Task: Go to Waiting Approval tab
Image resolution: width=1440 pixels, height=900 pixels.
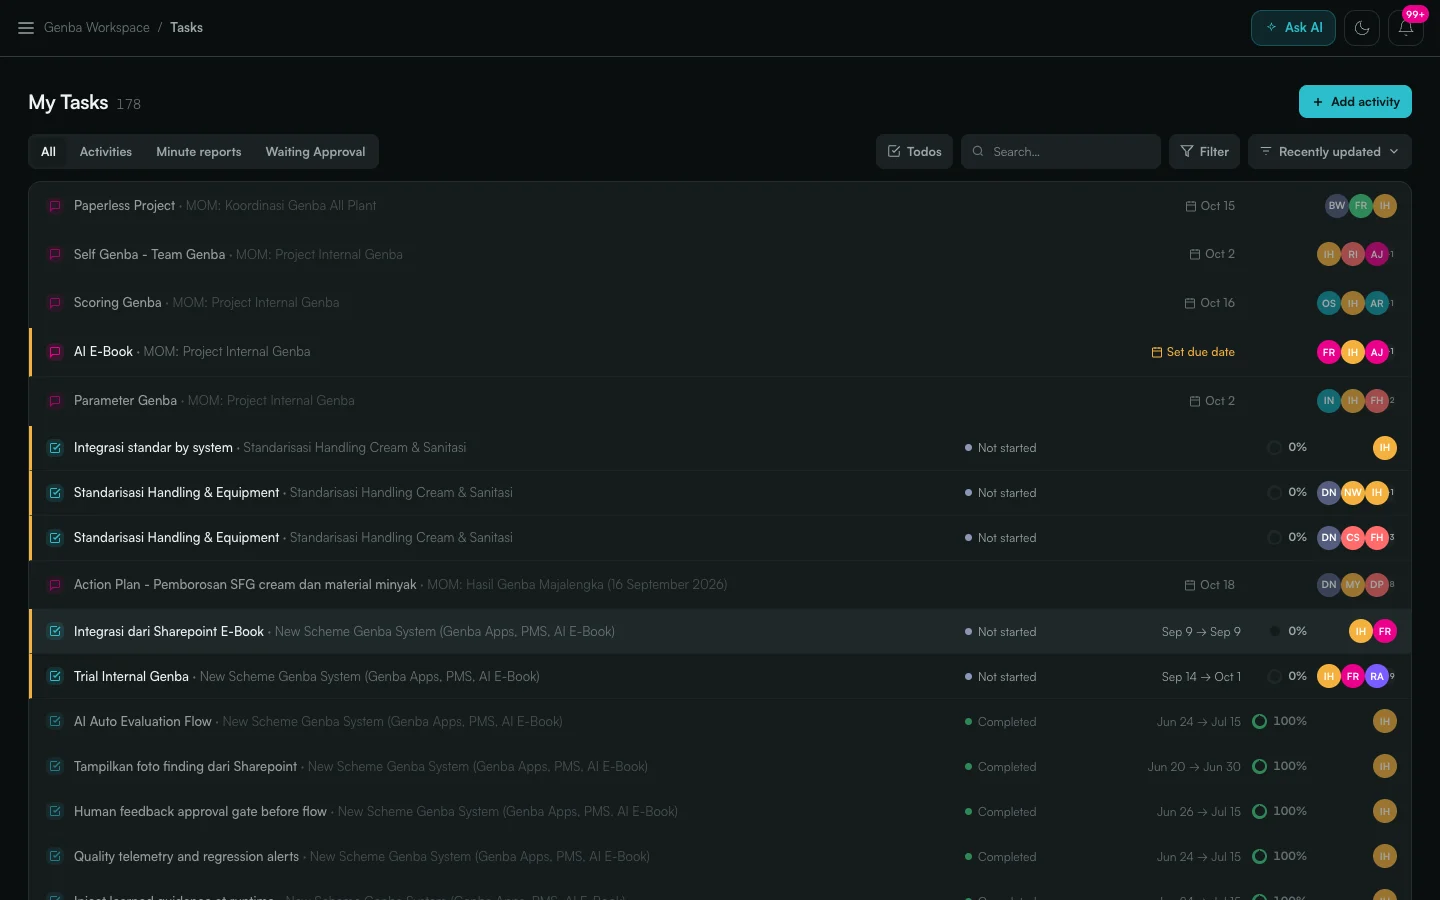Action: click(x=315, y=152)
